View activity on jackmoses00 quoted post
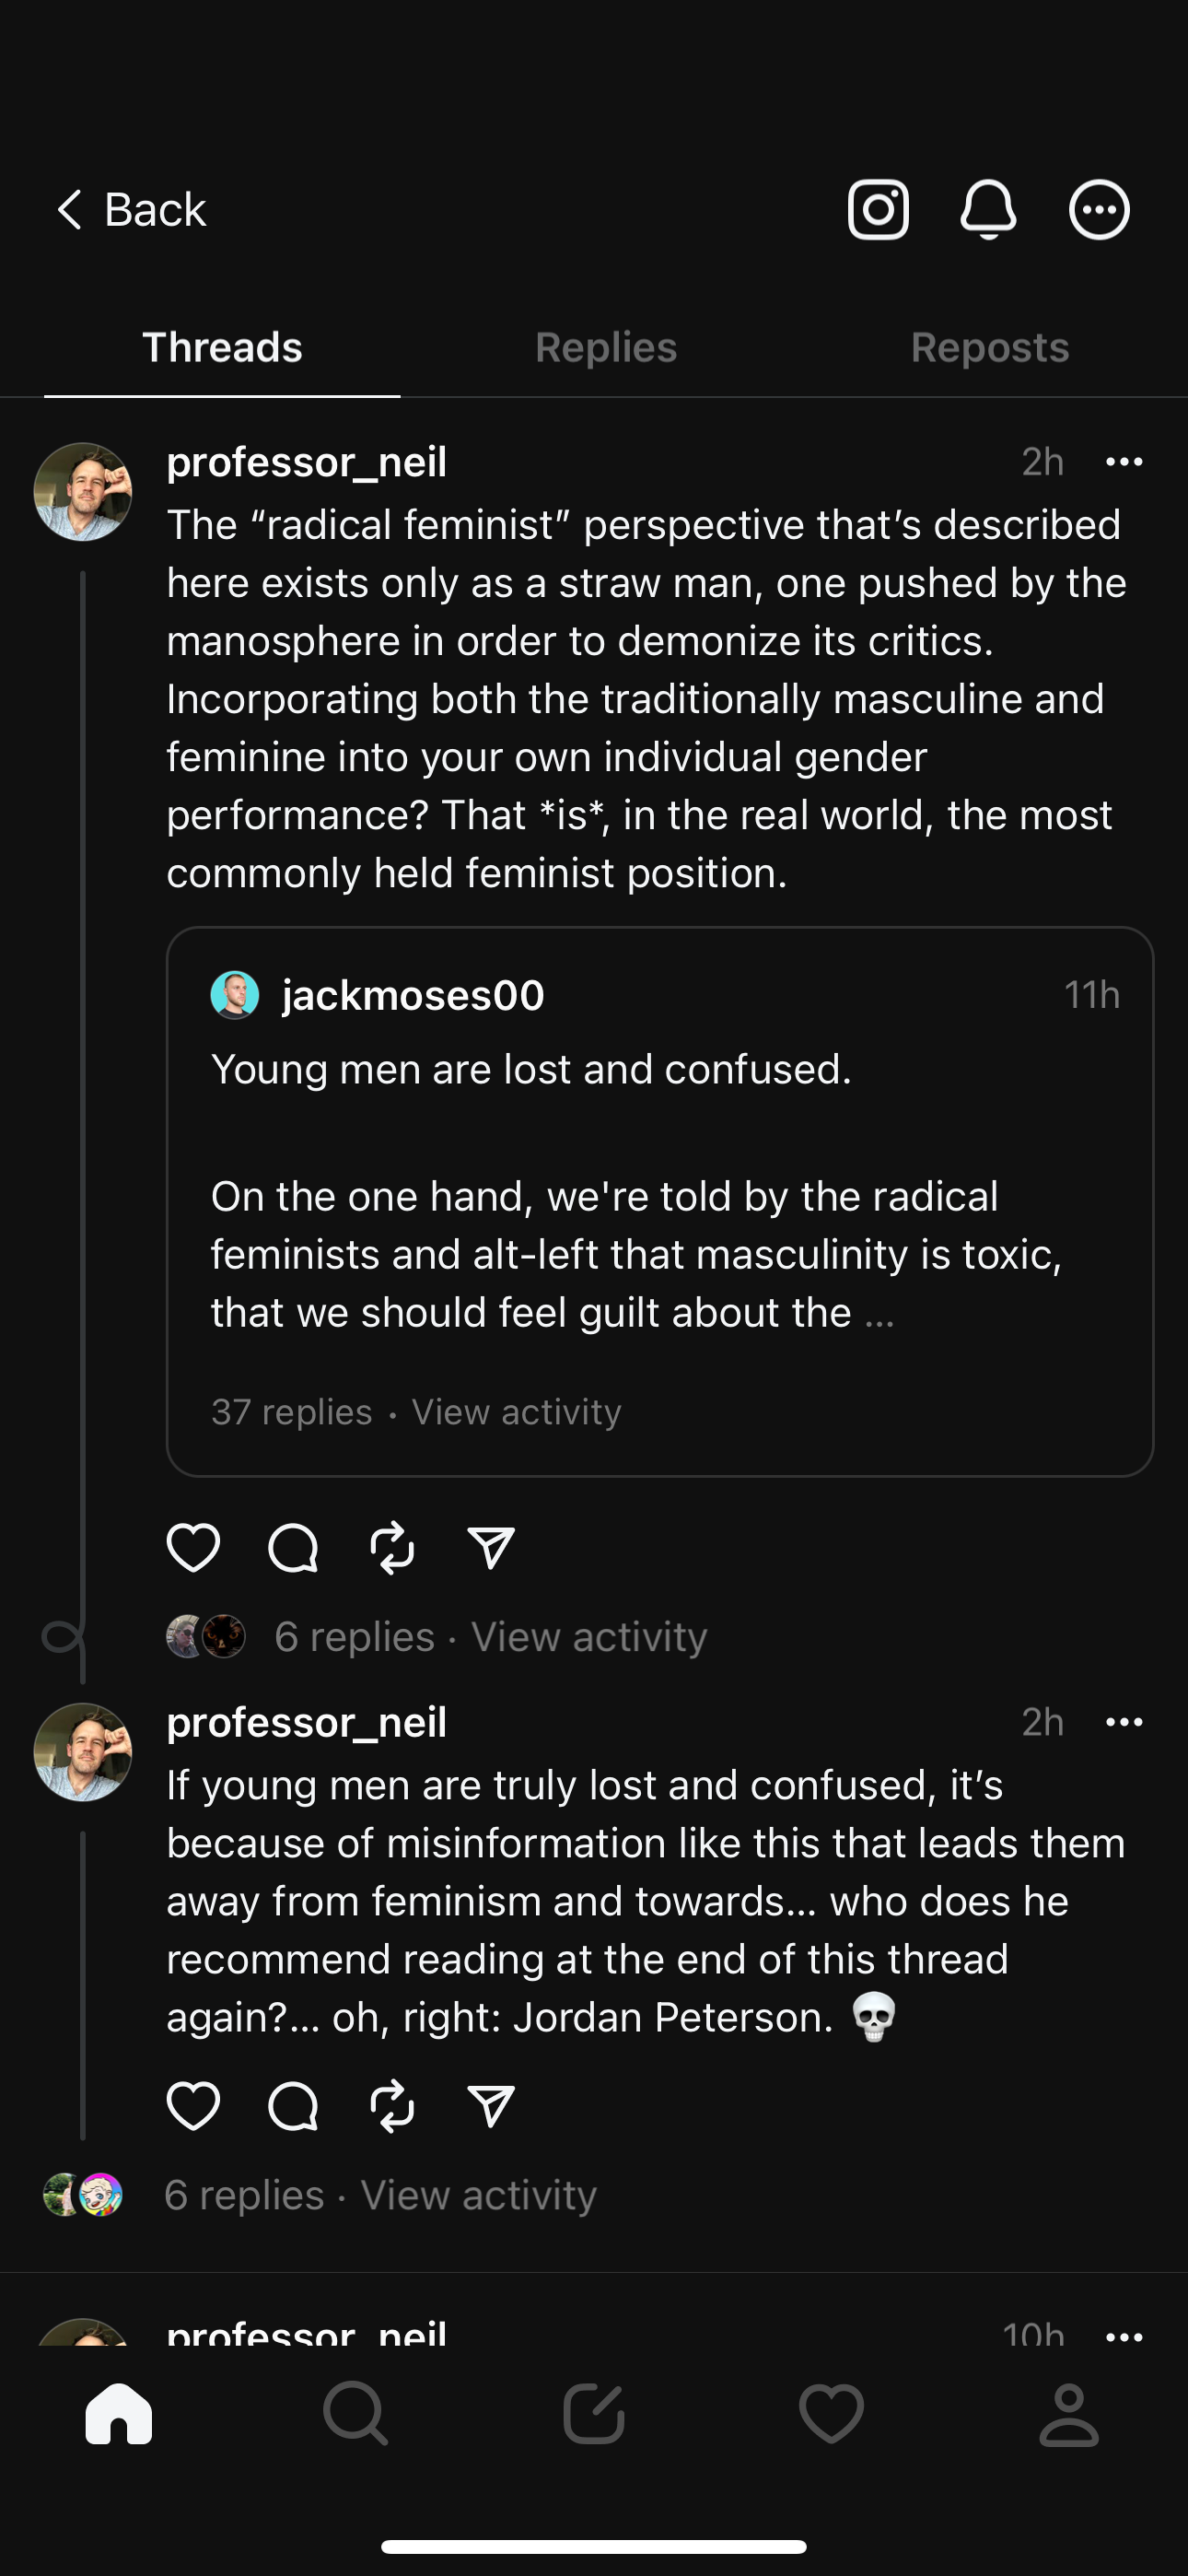This screenshot has width=1188, height=2576. point(516,1412)
